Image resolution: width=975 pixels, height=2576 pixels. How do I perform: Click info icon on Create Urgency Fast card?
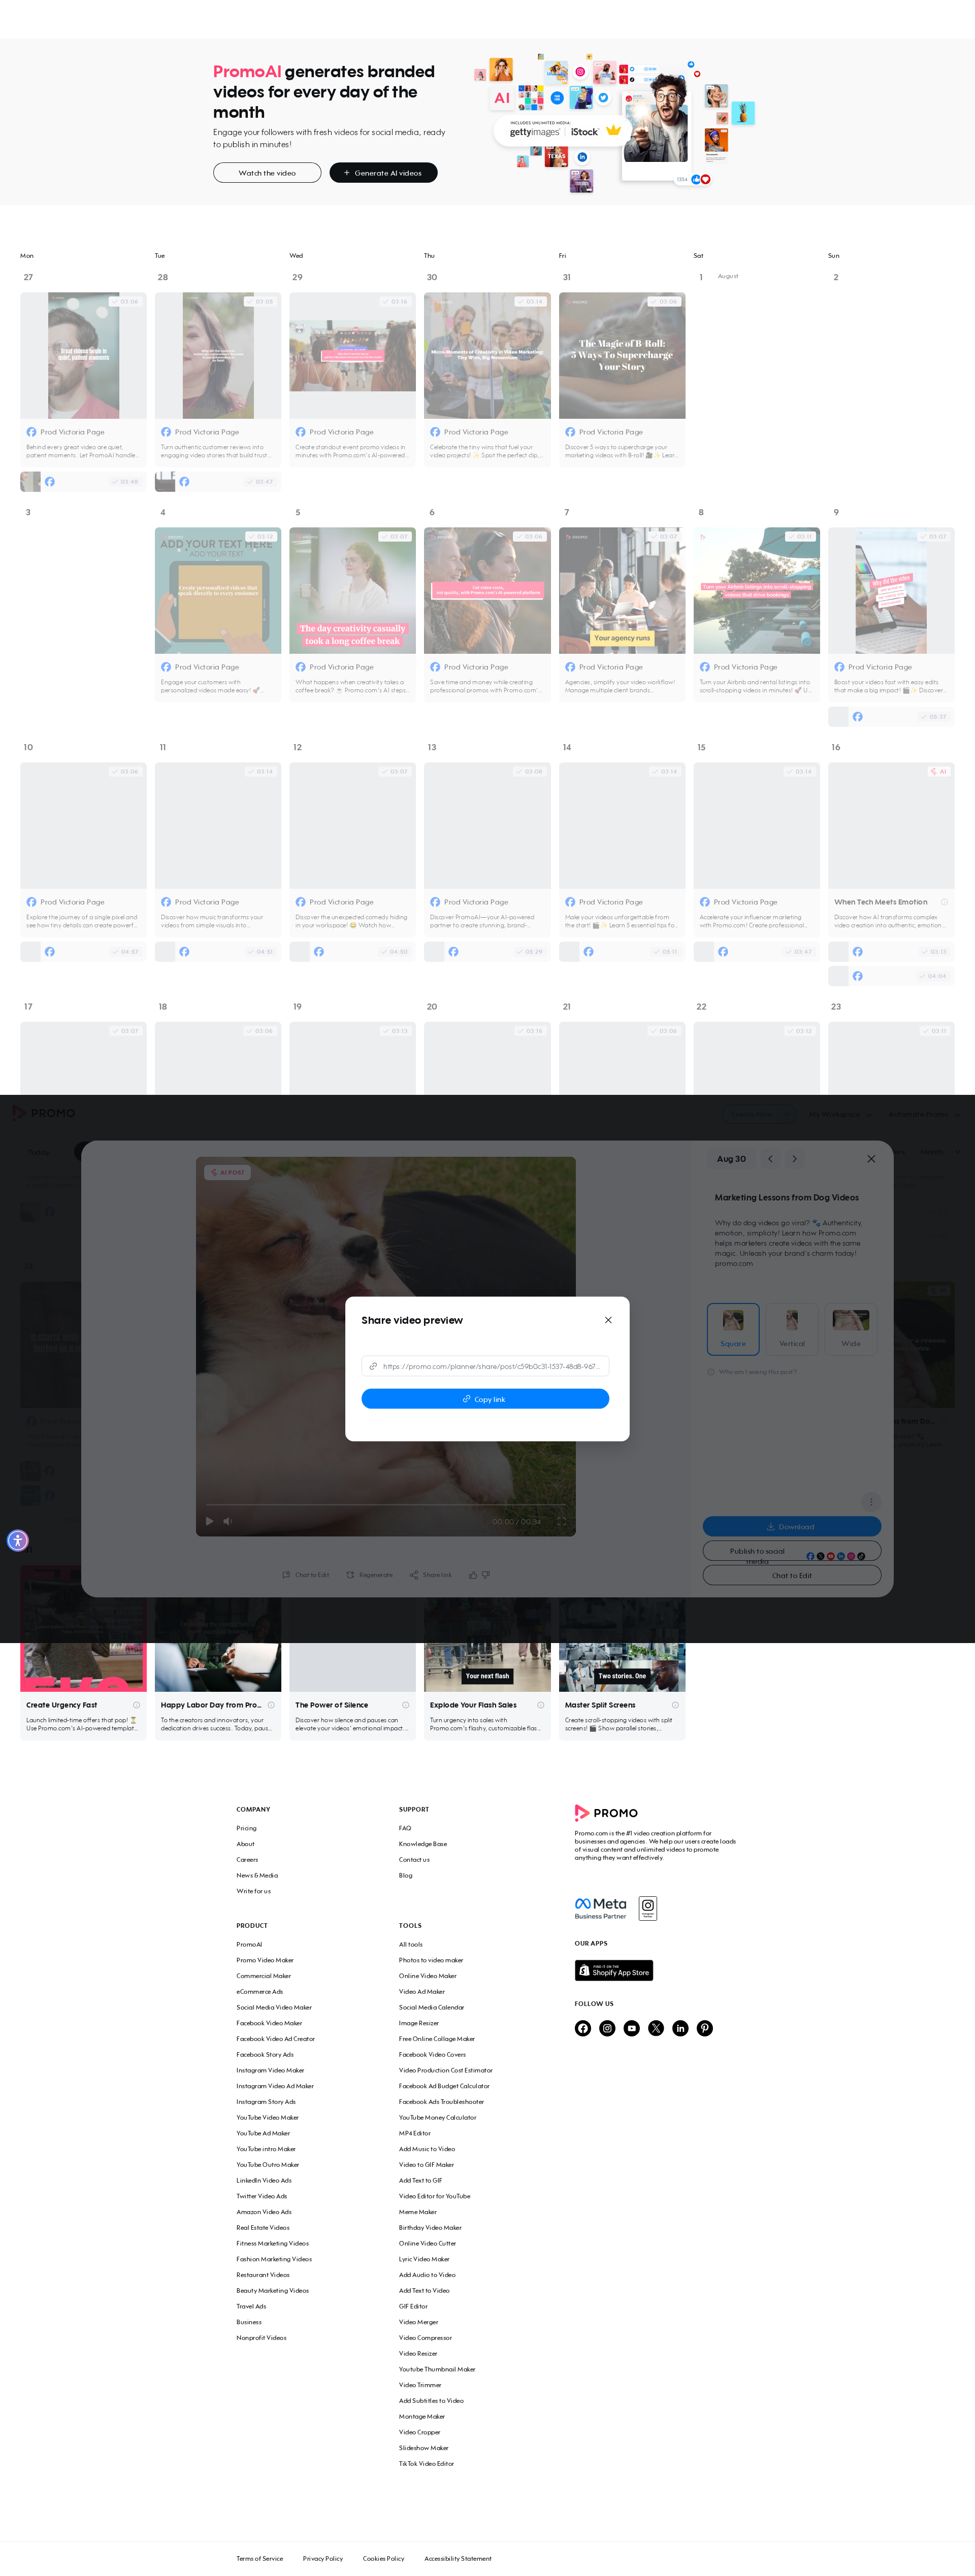tap(136, 1705)
